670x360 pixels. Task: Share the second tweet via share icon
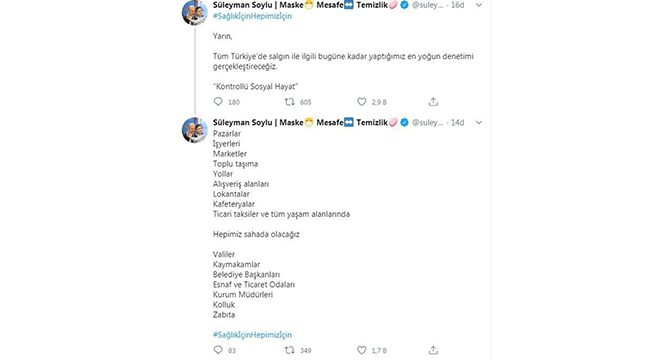tap(433, 350)
